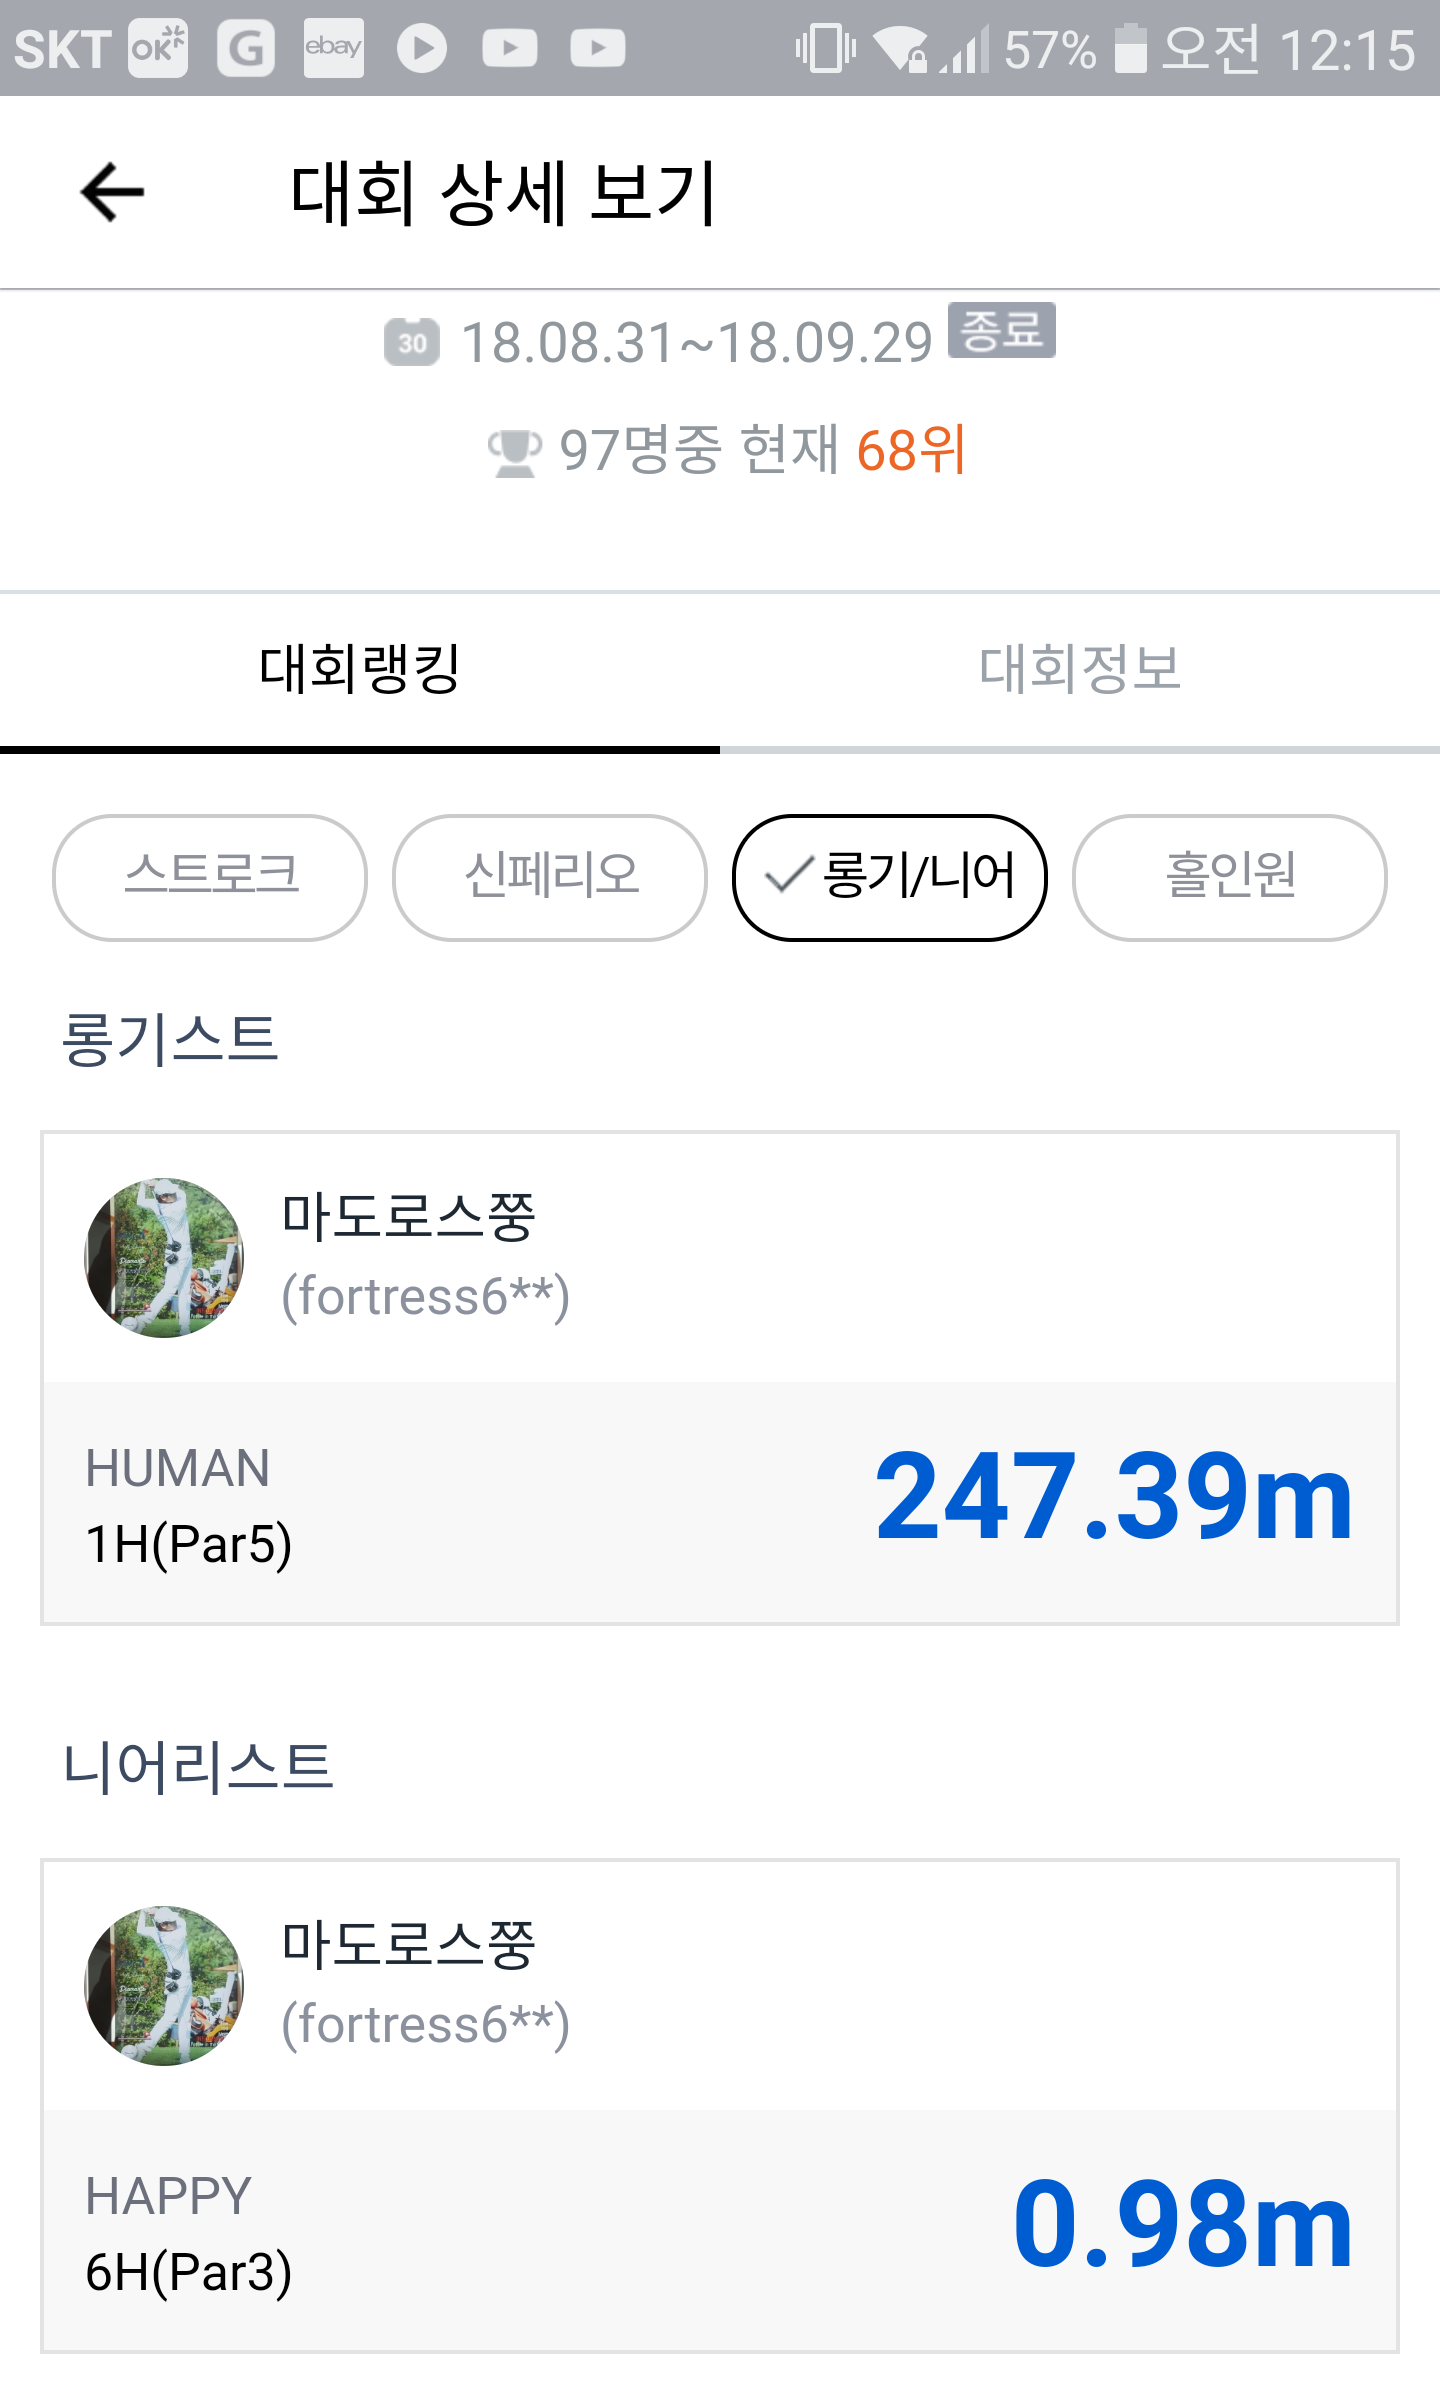Tap the battery status icon
This screenshot has width=1440, height=2392.
pyautogui.click(x=1130, y=48)
